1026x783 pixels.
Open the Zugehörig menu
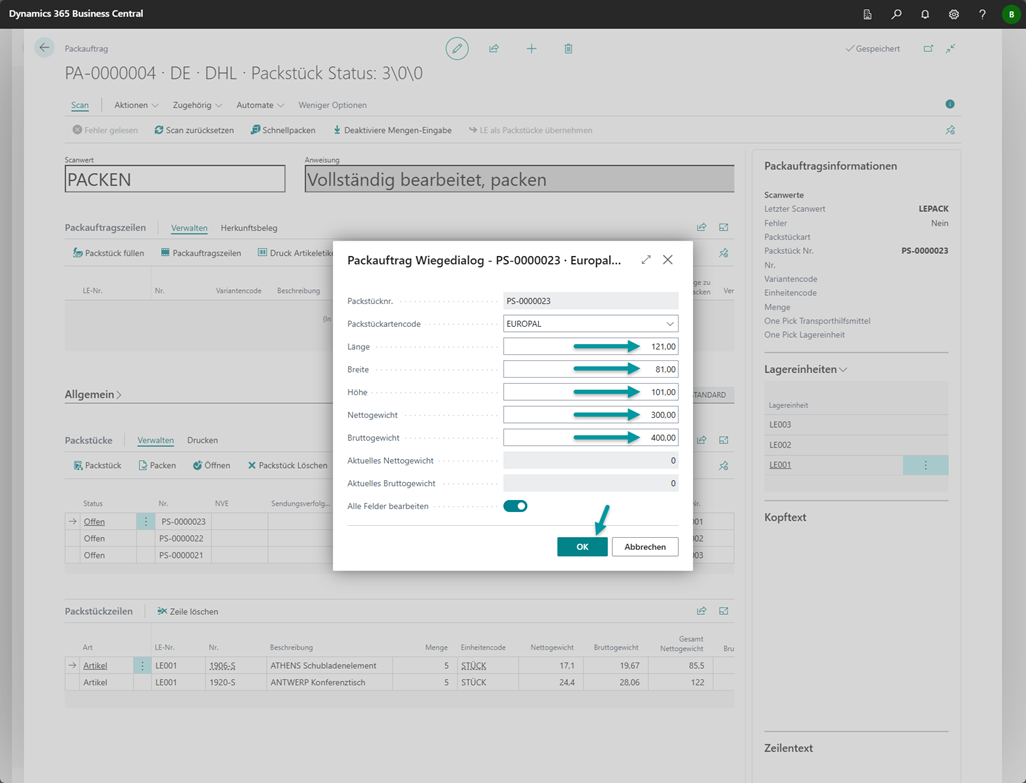click(197, 105)
